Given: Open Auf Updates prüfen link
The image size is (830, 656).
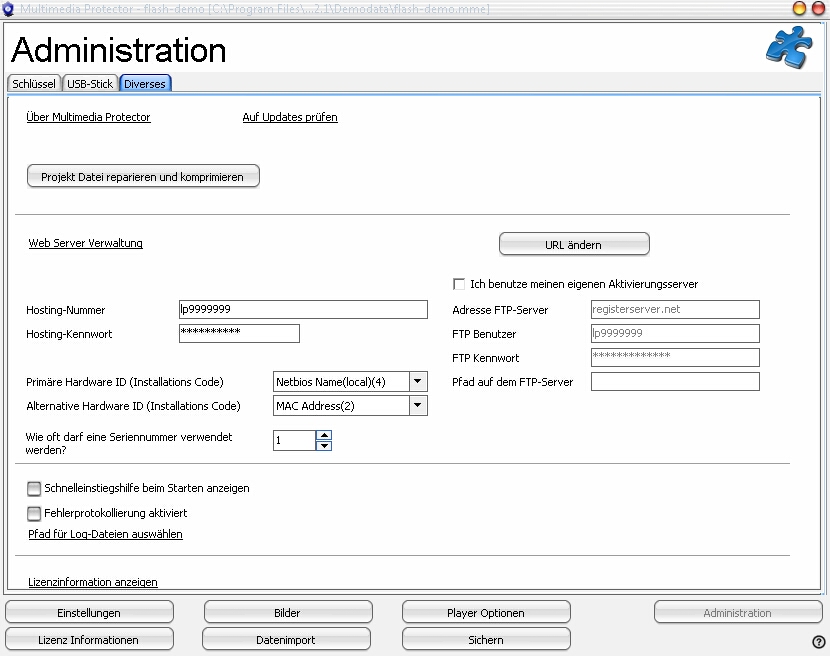Looking at the screenshot, I should (x=290, y=117).
